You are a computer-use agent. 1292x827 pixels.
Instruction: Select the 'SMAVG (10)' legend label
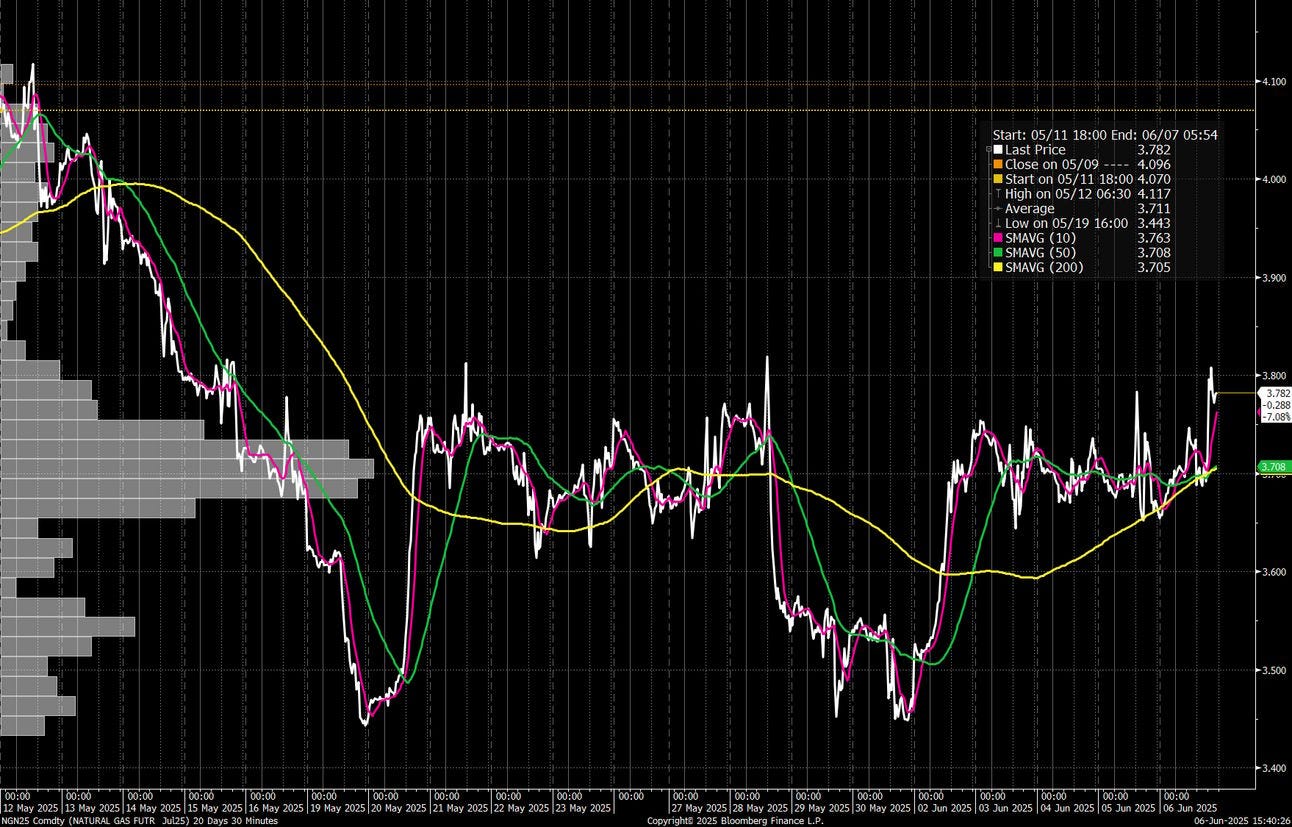pyautogui.click(x=1040, y=238)
